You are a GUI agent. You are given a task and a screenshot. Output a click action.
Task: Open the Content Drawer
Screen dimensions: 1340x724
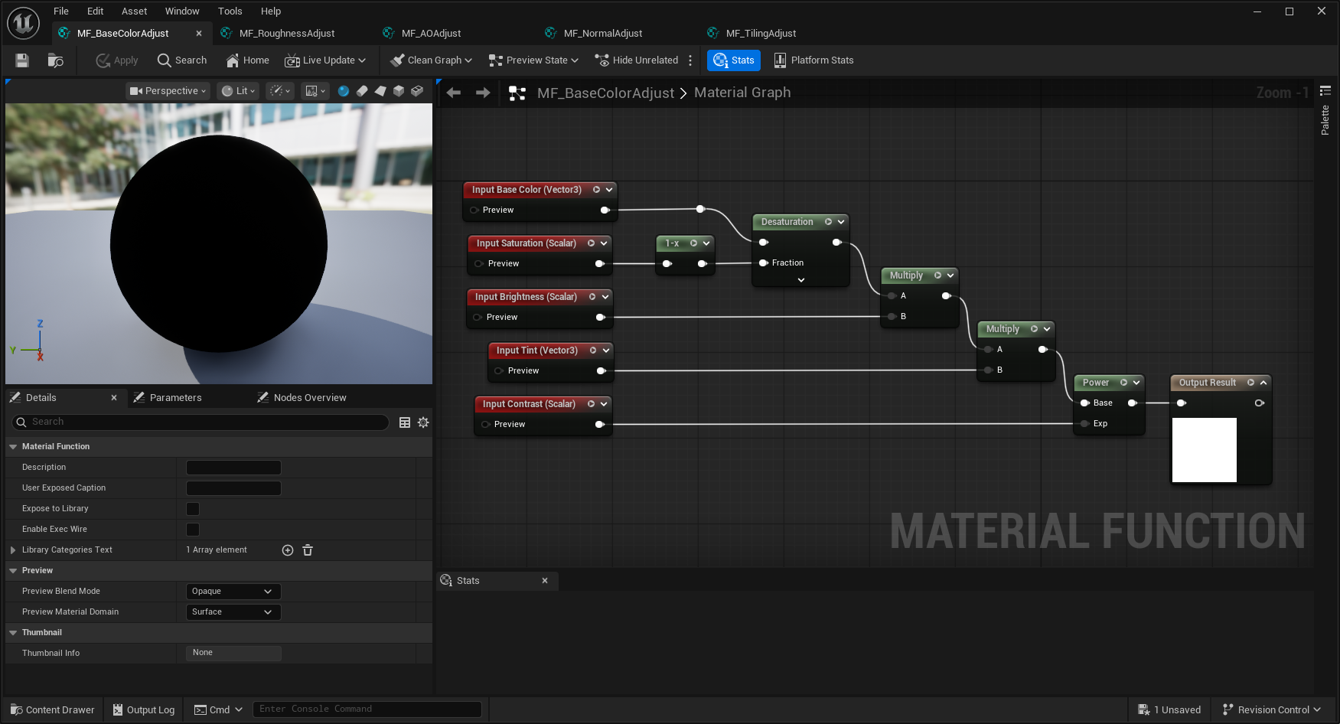pyautogui.click(x=52, y=710)
